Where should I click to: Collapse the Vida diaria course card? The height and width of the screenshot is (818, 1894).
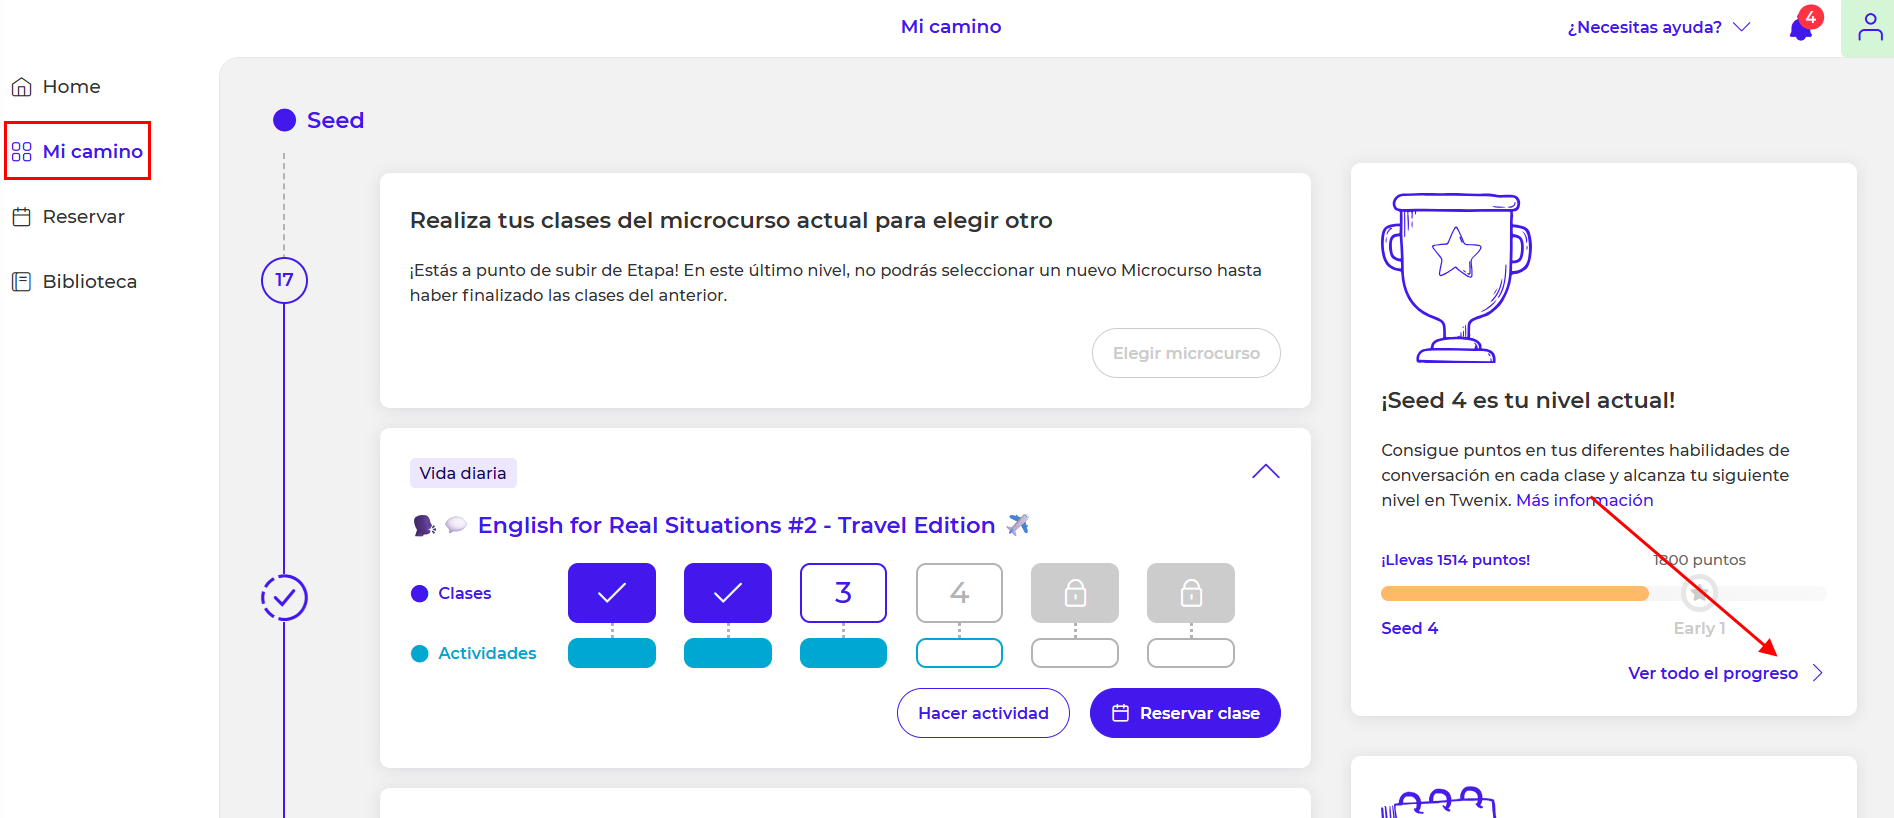pyautogui.click(x=1265, y=472)
